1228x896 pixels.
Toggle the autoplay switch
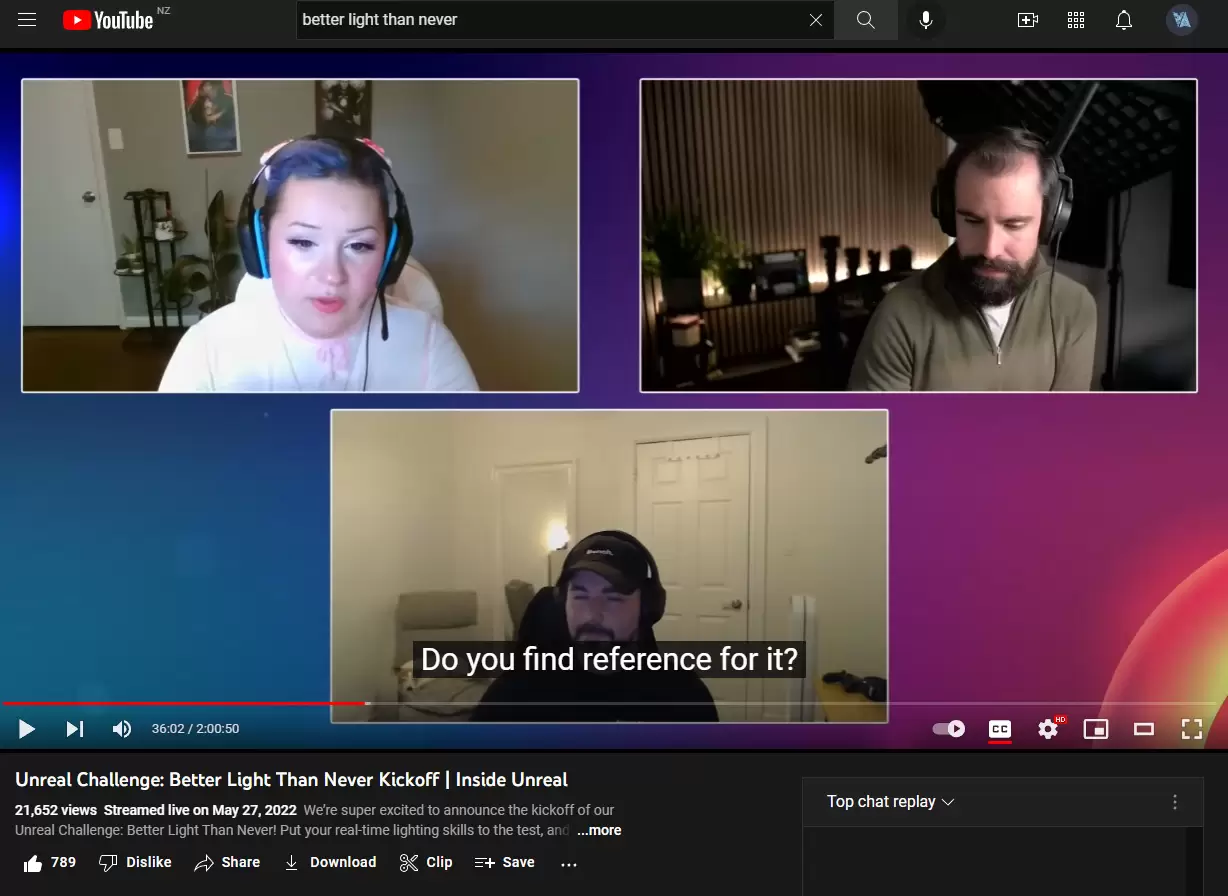[949, 729]
